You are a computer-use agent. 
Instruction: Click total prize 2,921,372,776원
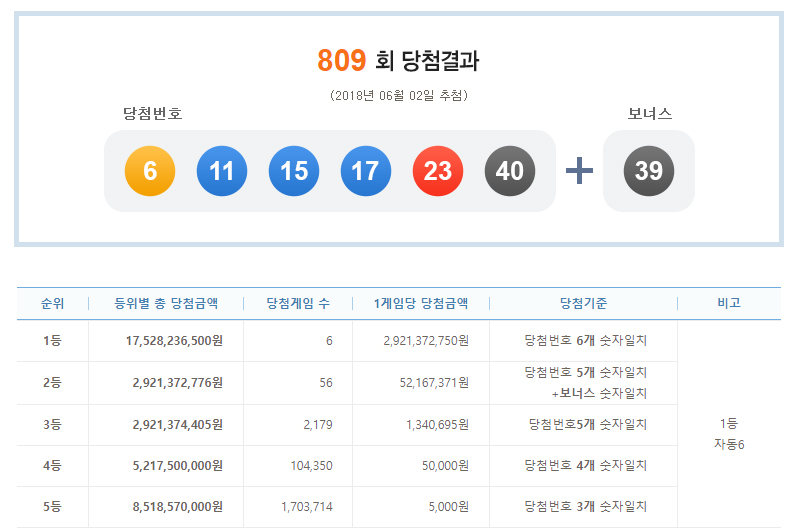(x=178, y=383)
